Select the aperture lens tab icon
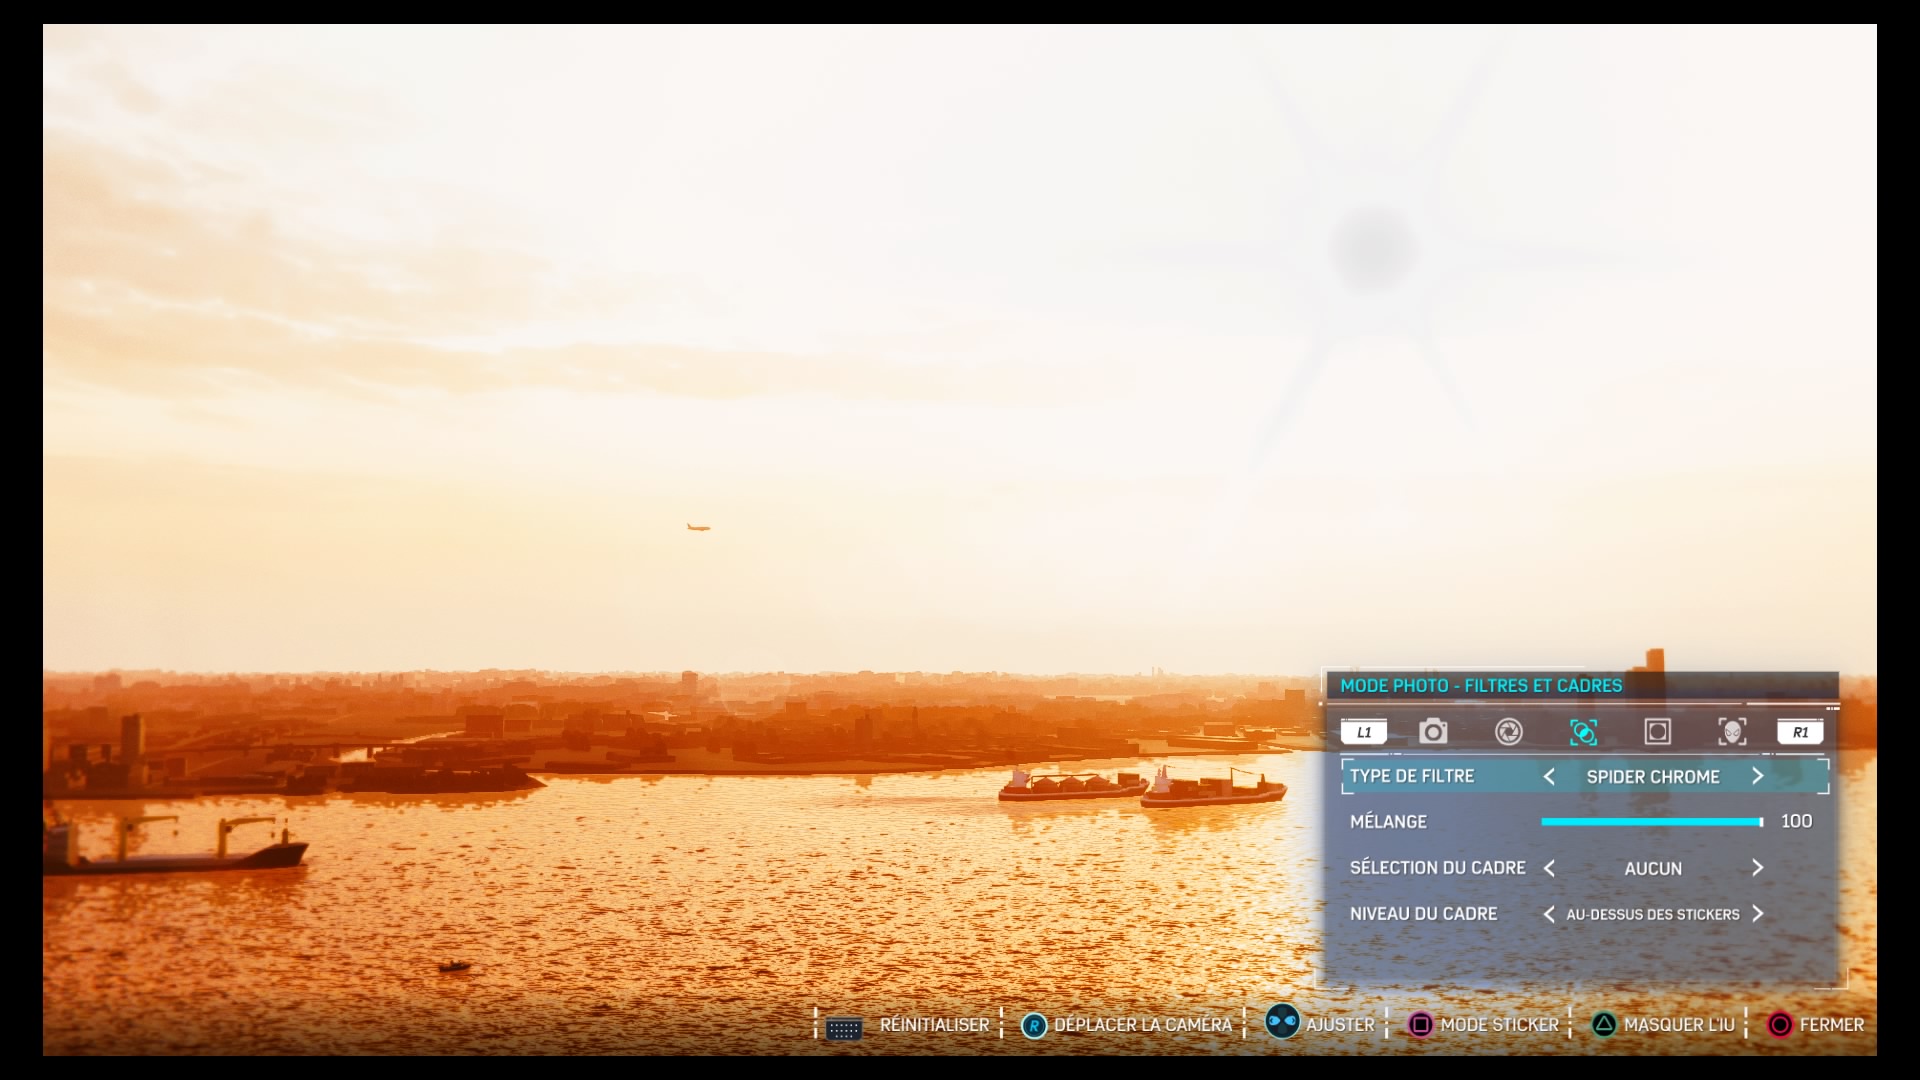 (1508, 732)
